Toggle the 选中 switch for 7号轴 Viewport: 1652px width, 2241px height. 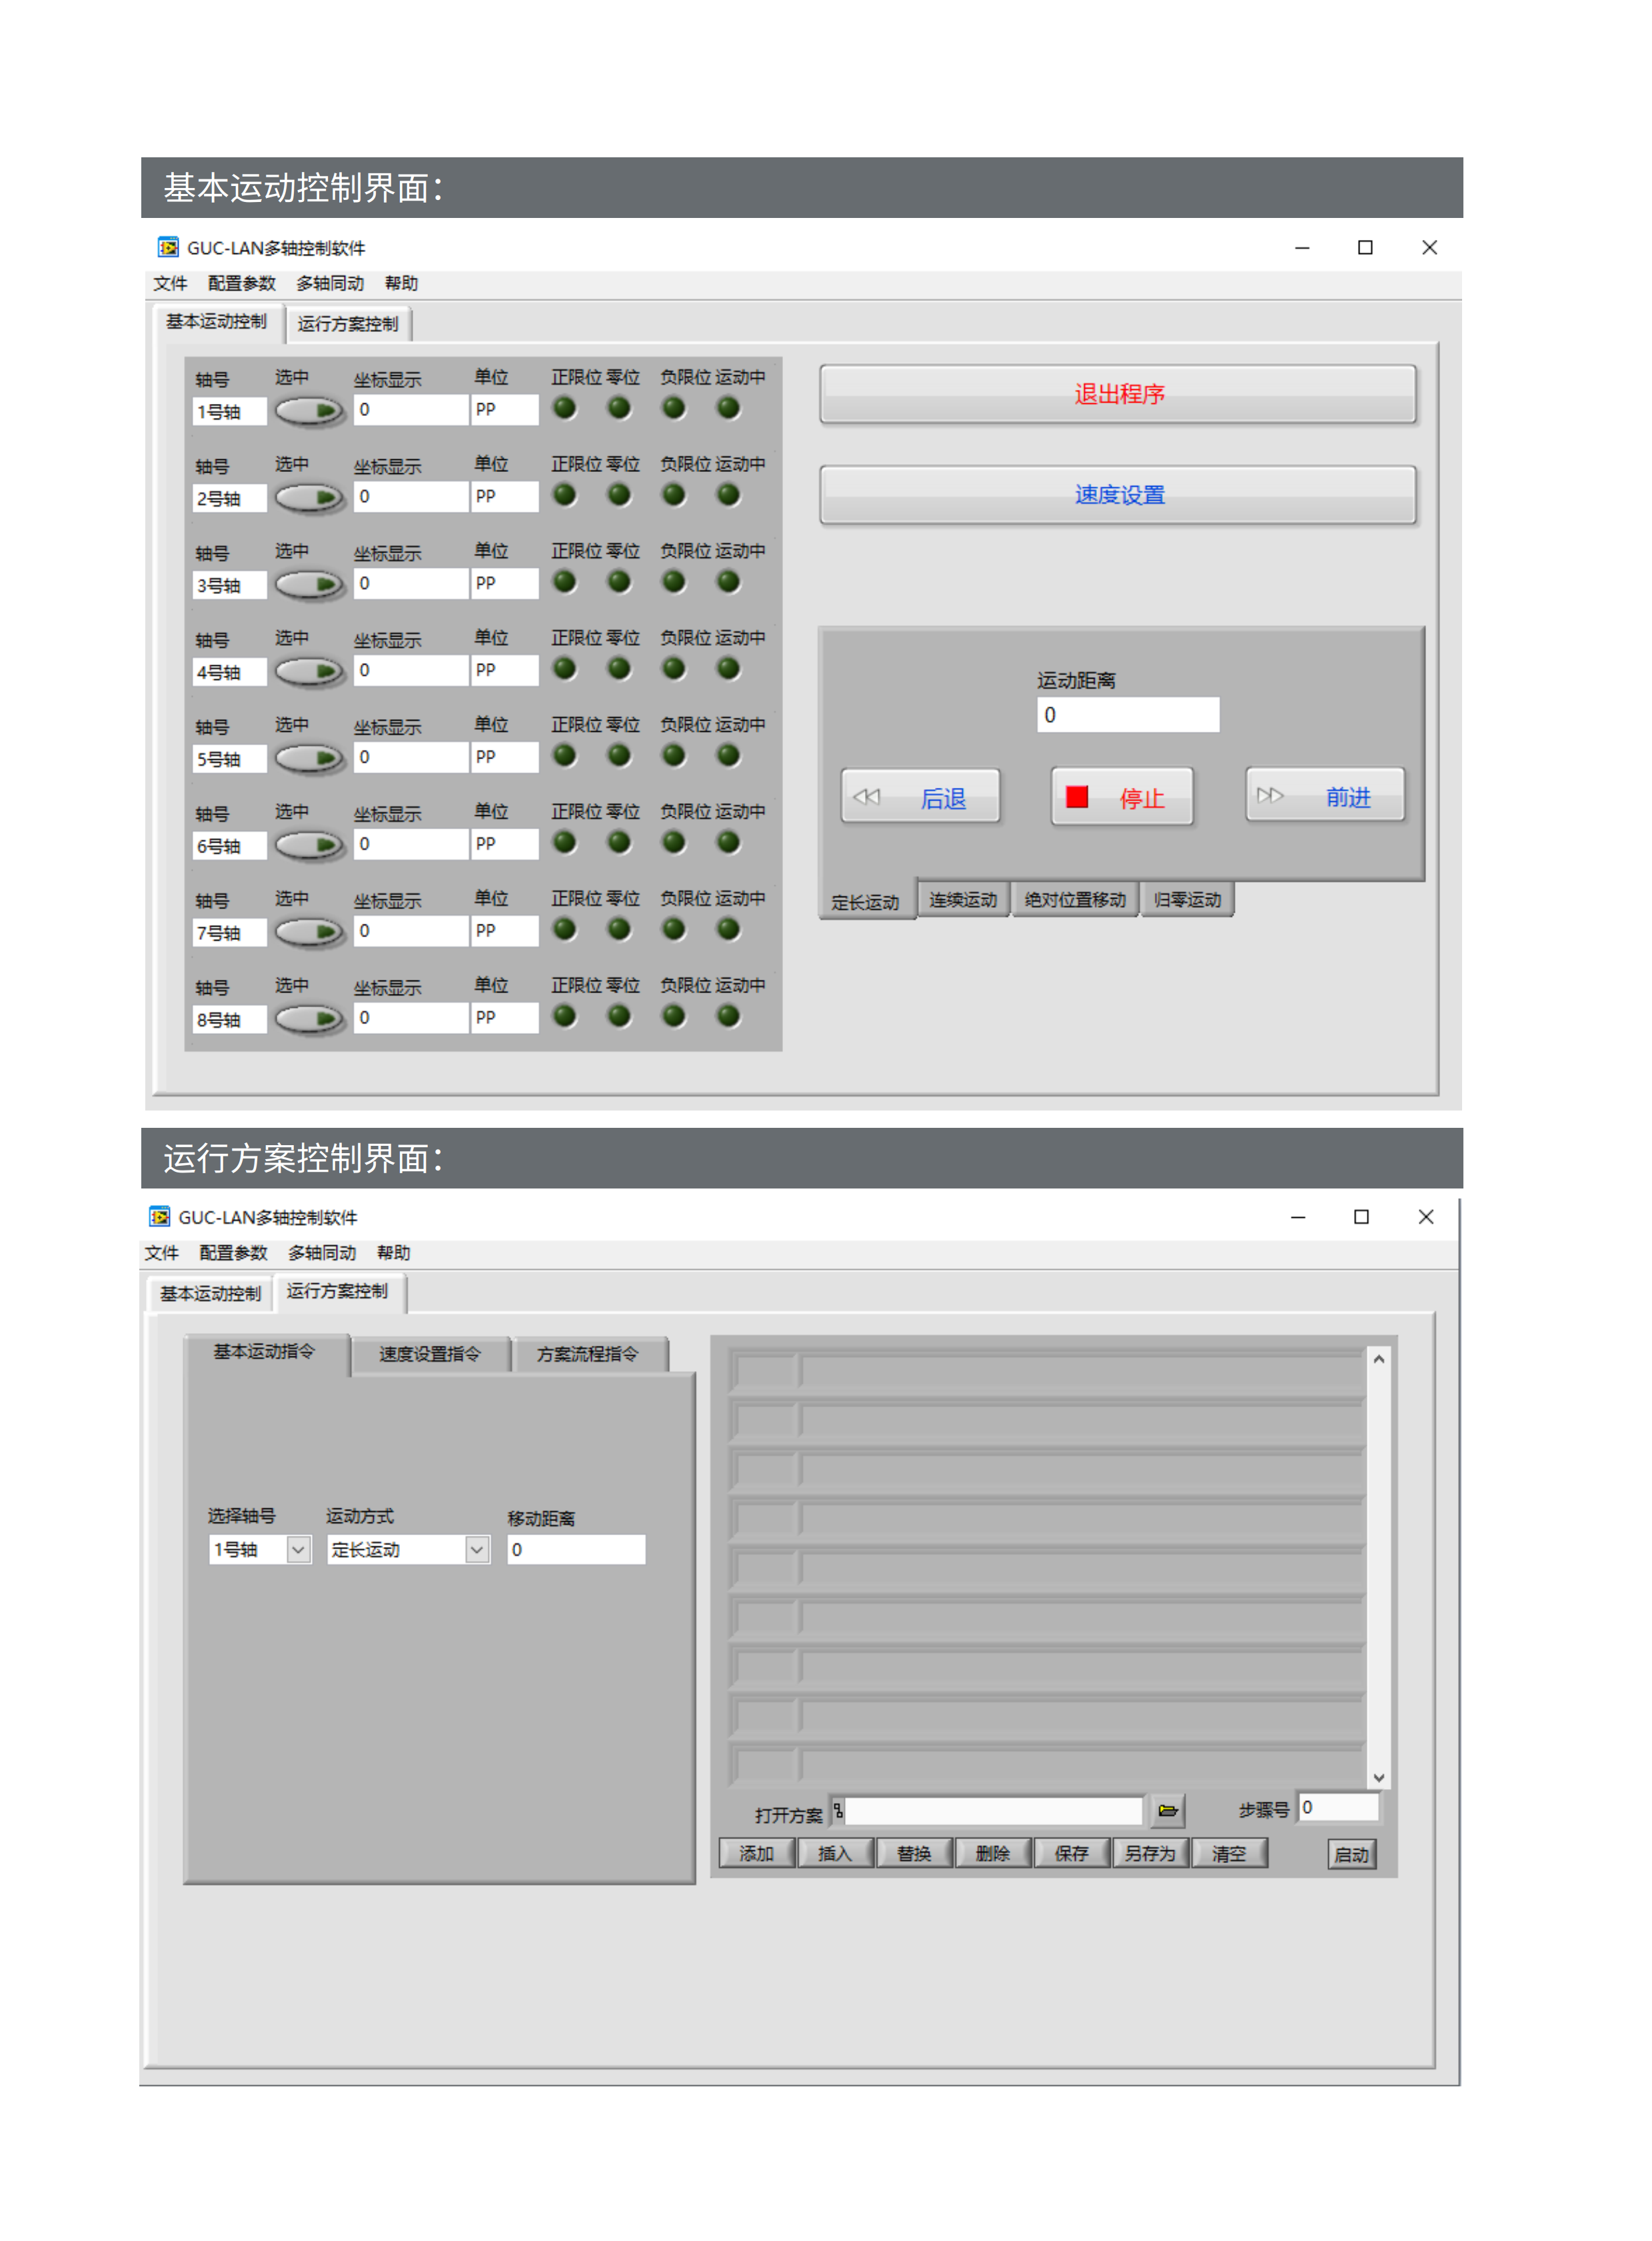coord(310,932)
